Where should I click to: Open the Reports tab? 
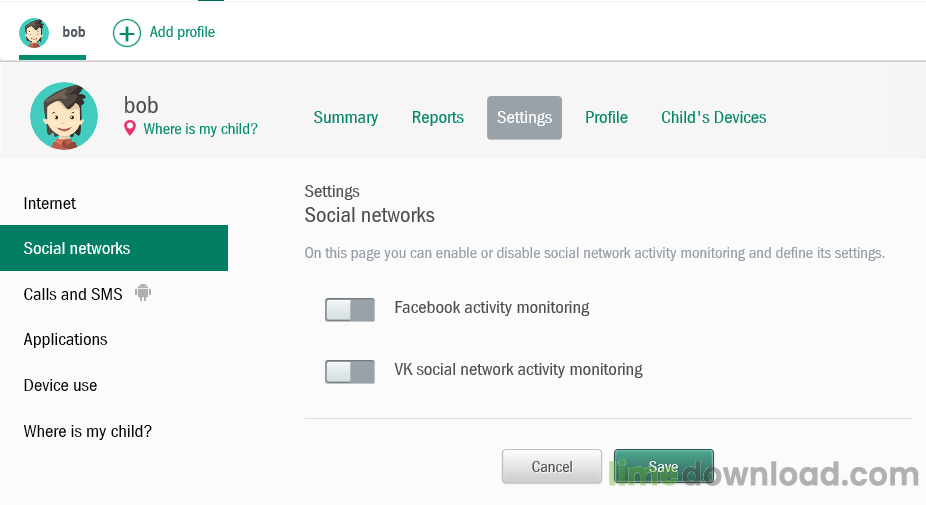(x=437, y=118)
